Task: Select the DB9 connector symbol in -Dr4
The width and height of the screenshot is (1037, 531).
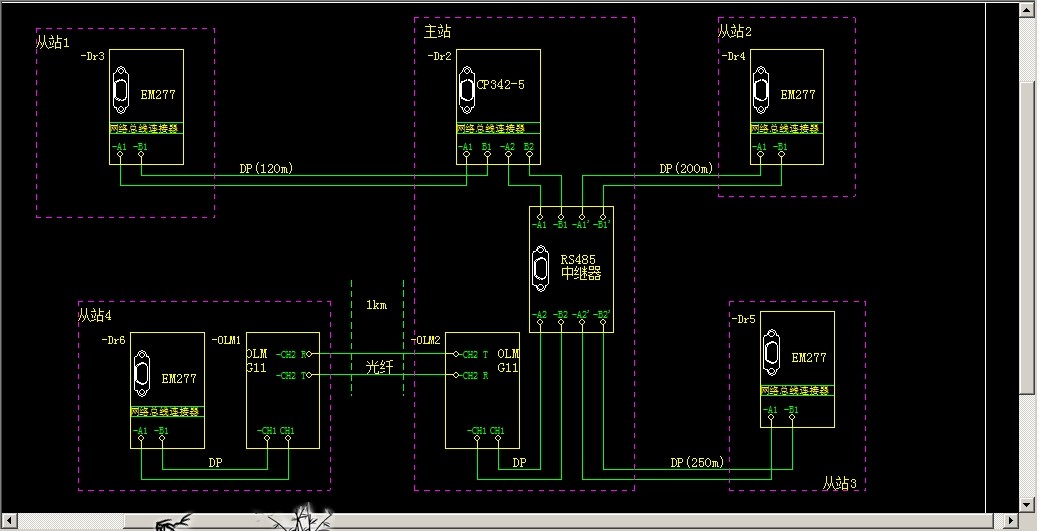Action: point(761,90)
